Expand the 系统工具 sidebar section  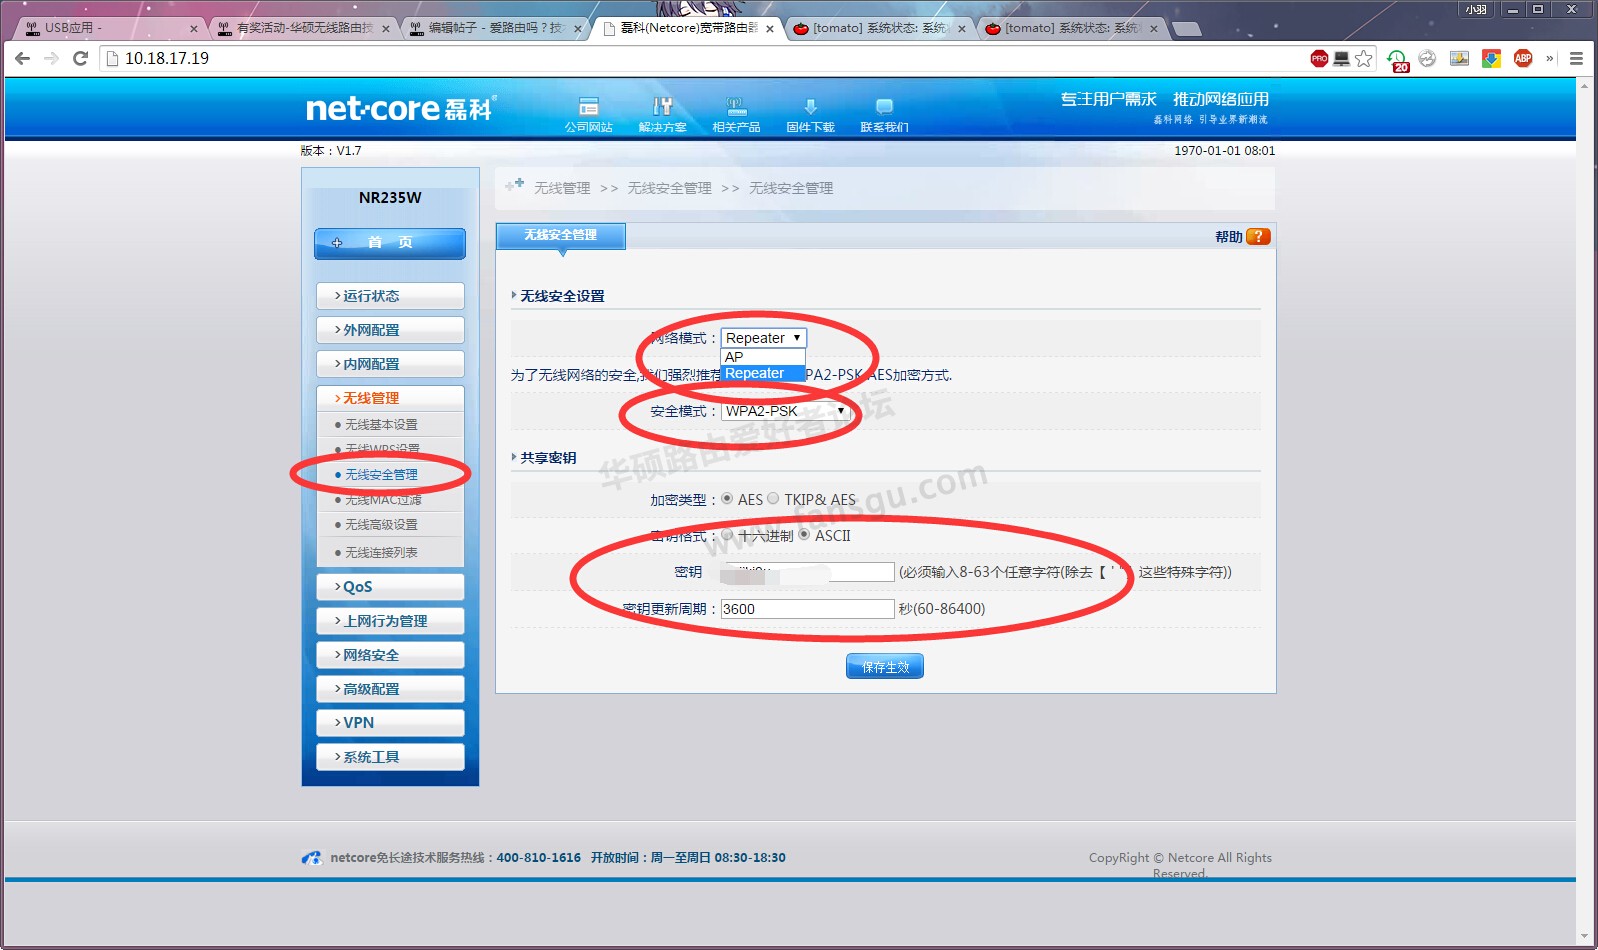click(390, 757)
